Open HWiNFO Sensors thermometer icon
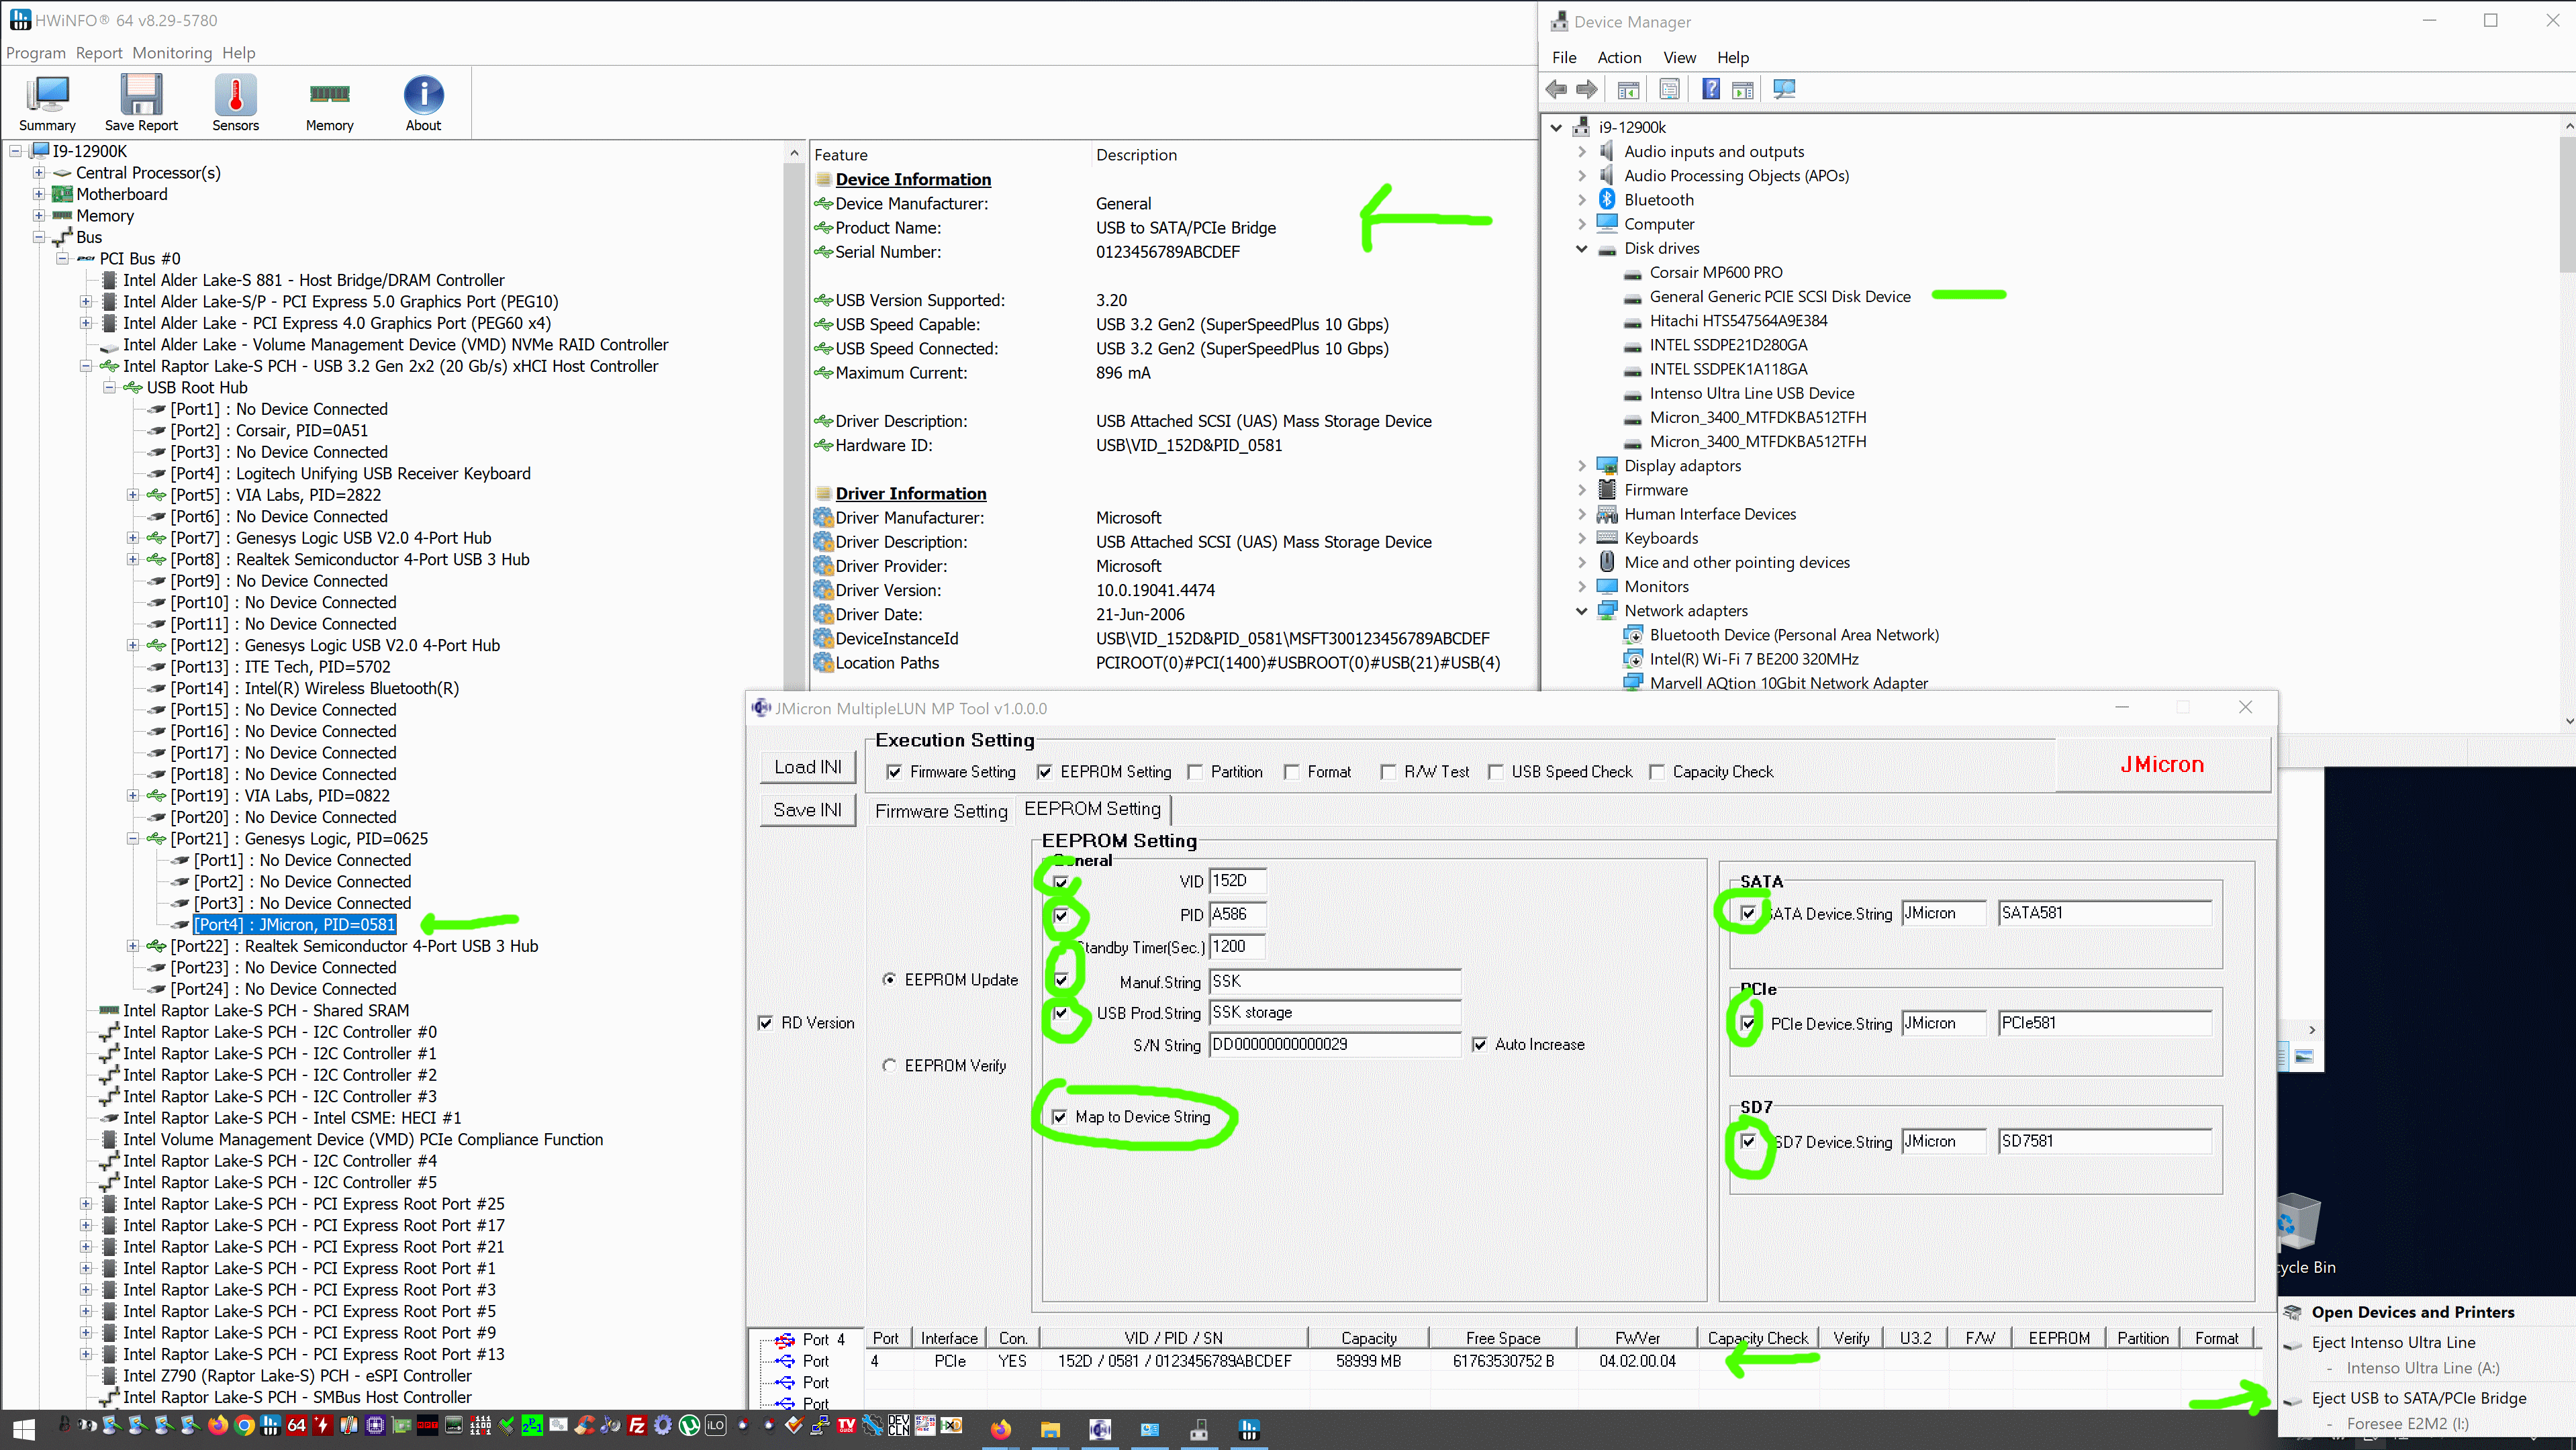Screen dimensions: 2576x1450 [x=236, y=102]
